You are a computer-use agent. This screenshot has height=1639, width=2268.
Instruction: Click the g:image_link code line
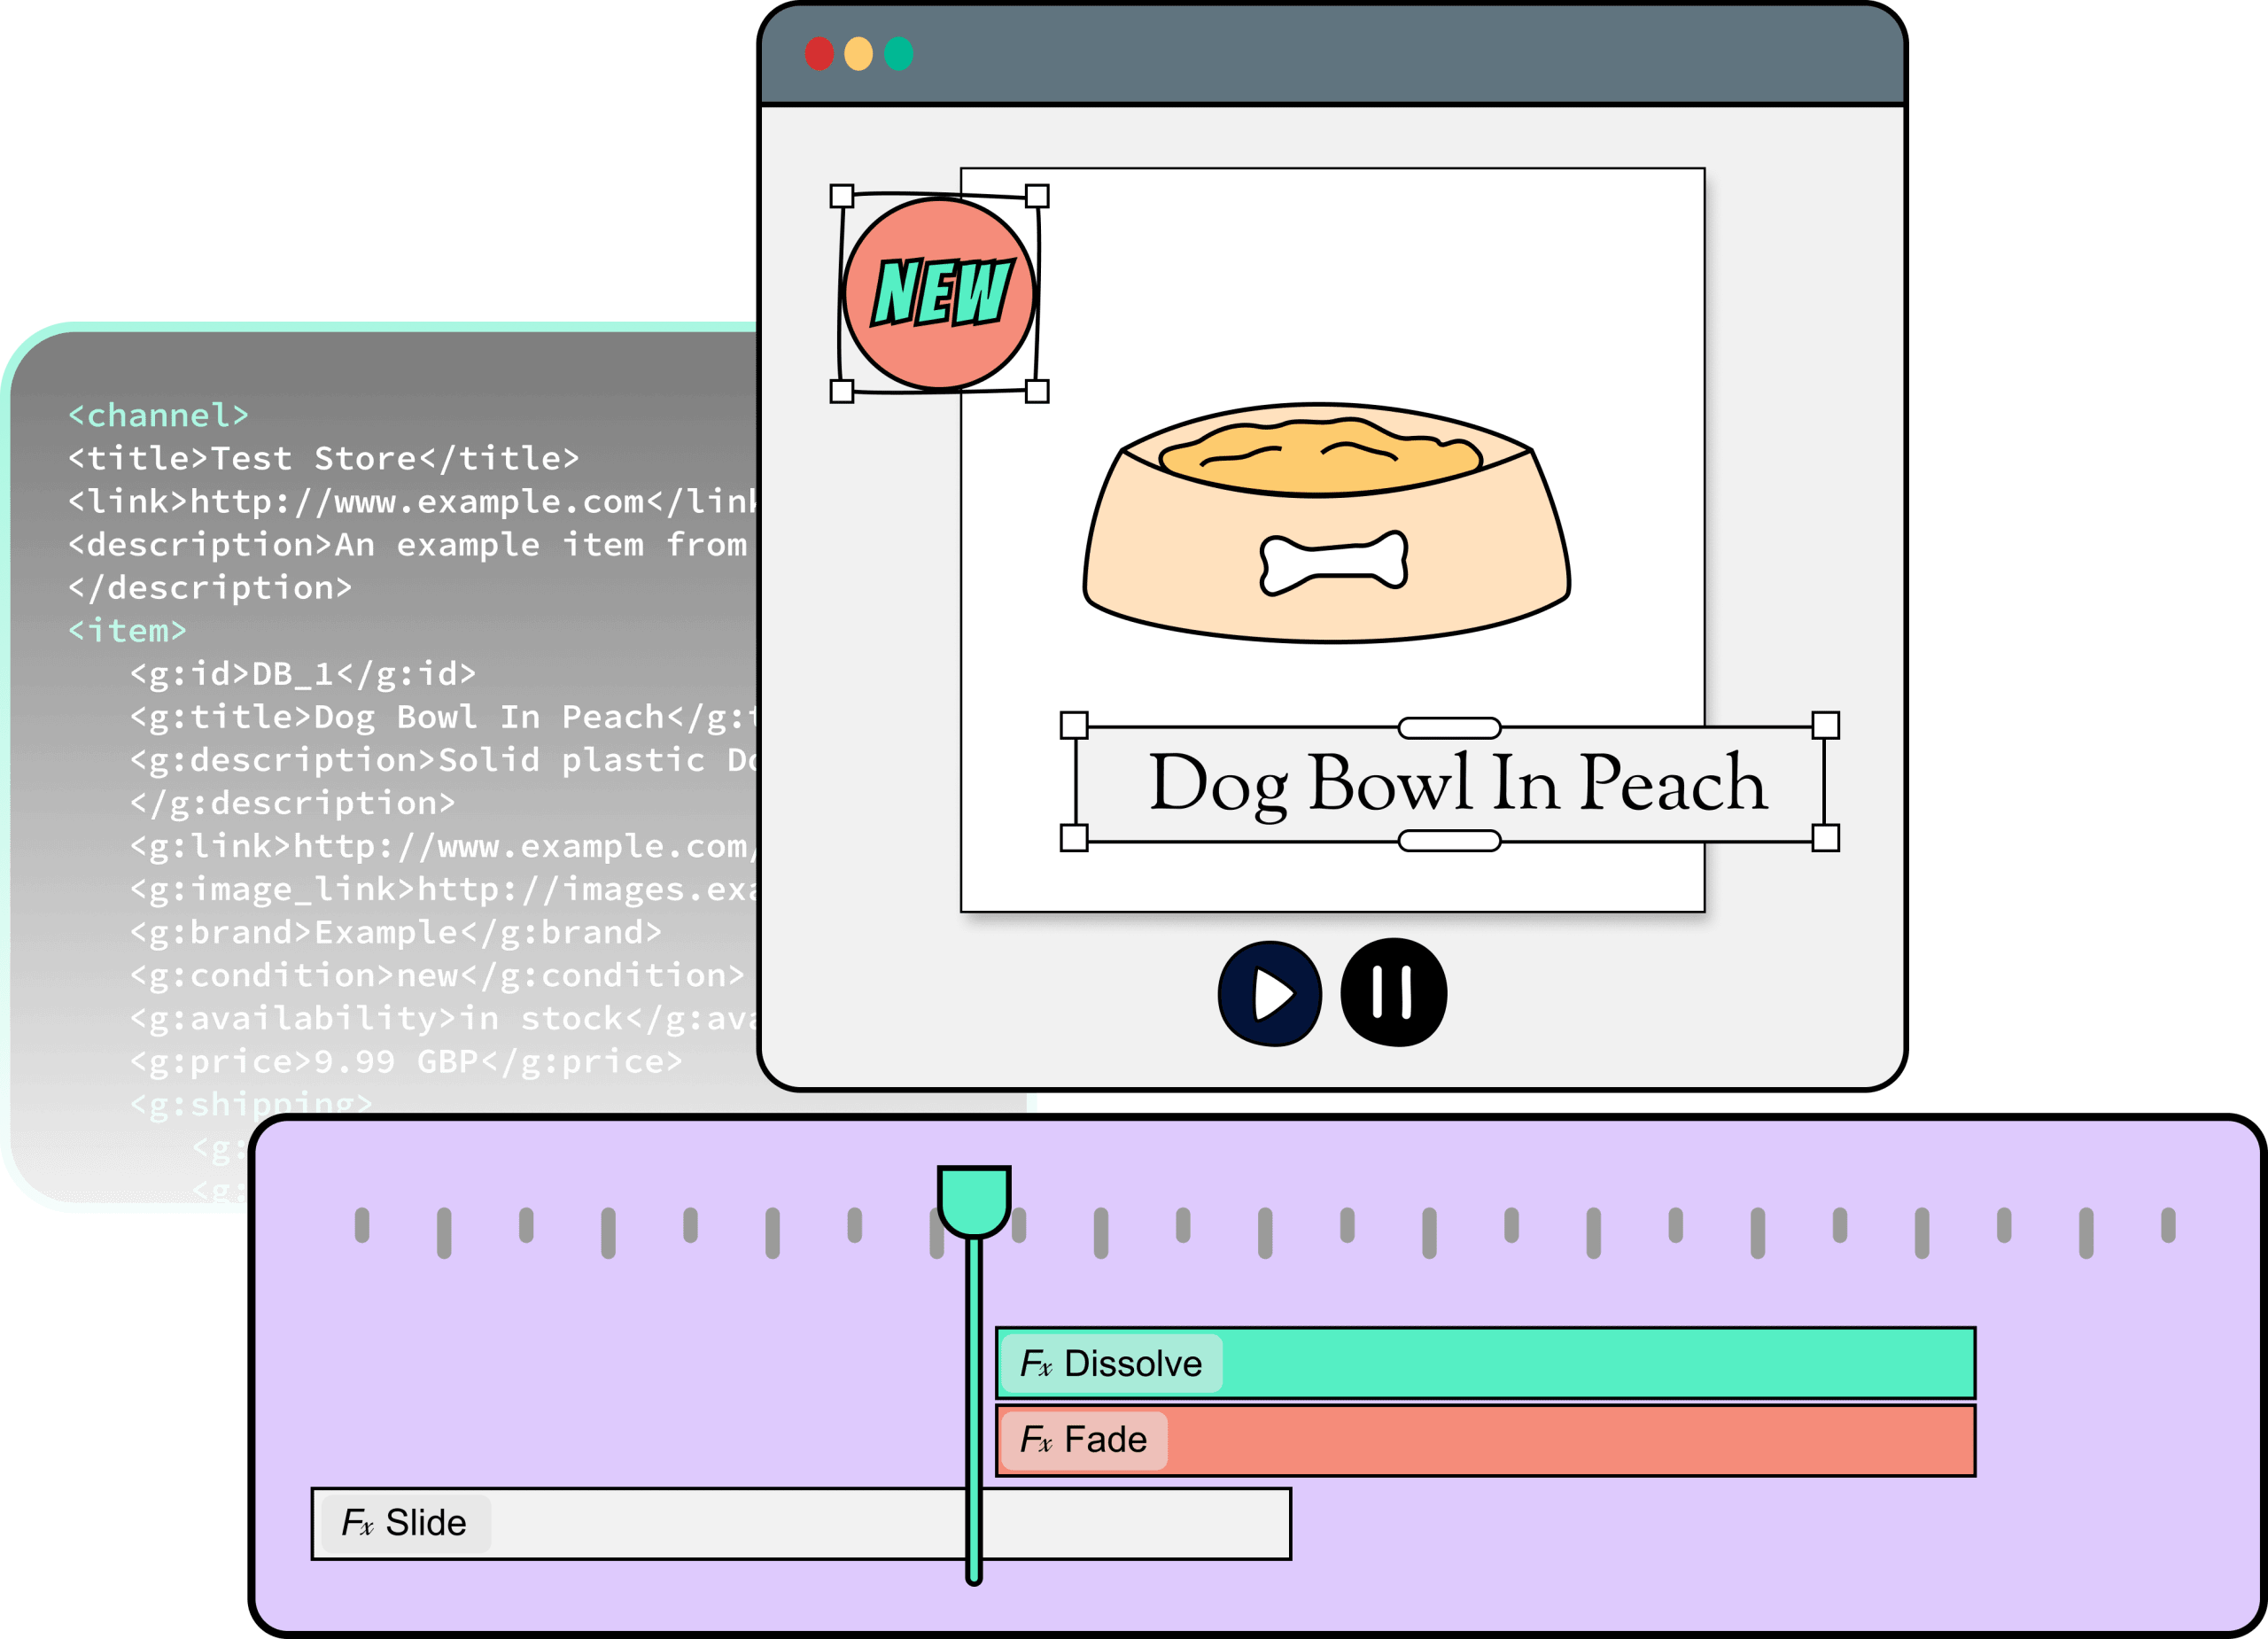pyautogui.click(x=444, y=890)
